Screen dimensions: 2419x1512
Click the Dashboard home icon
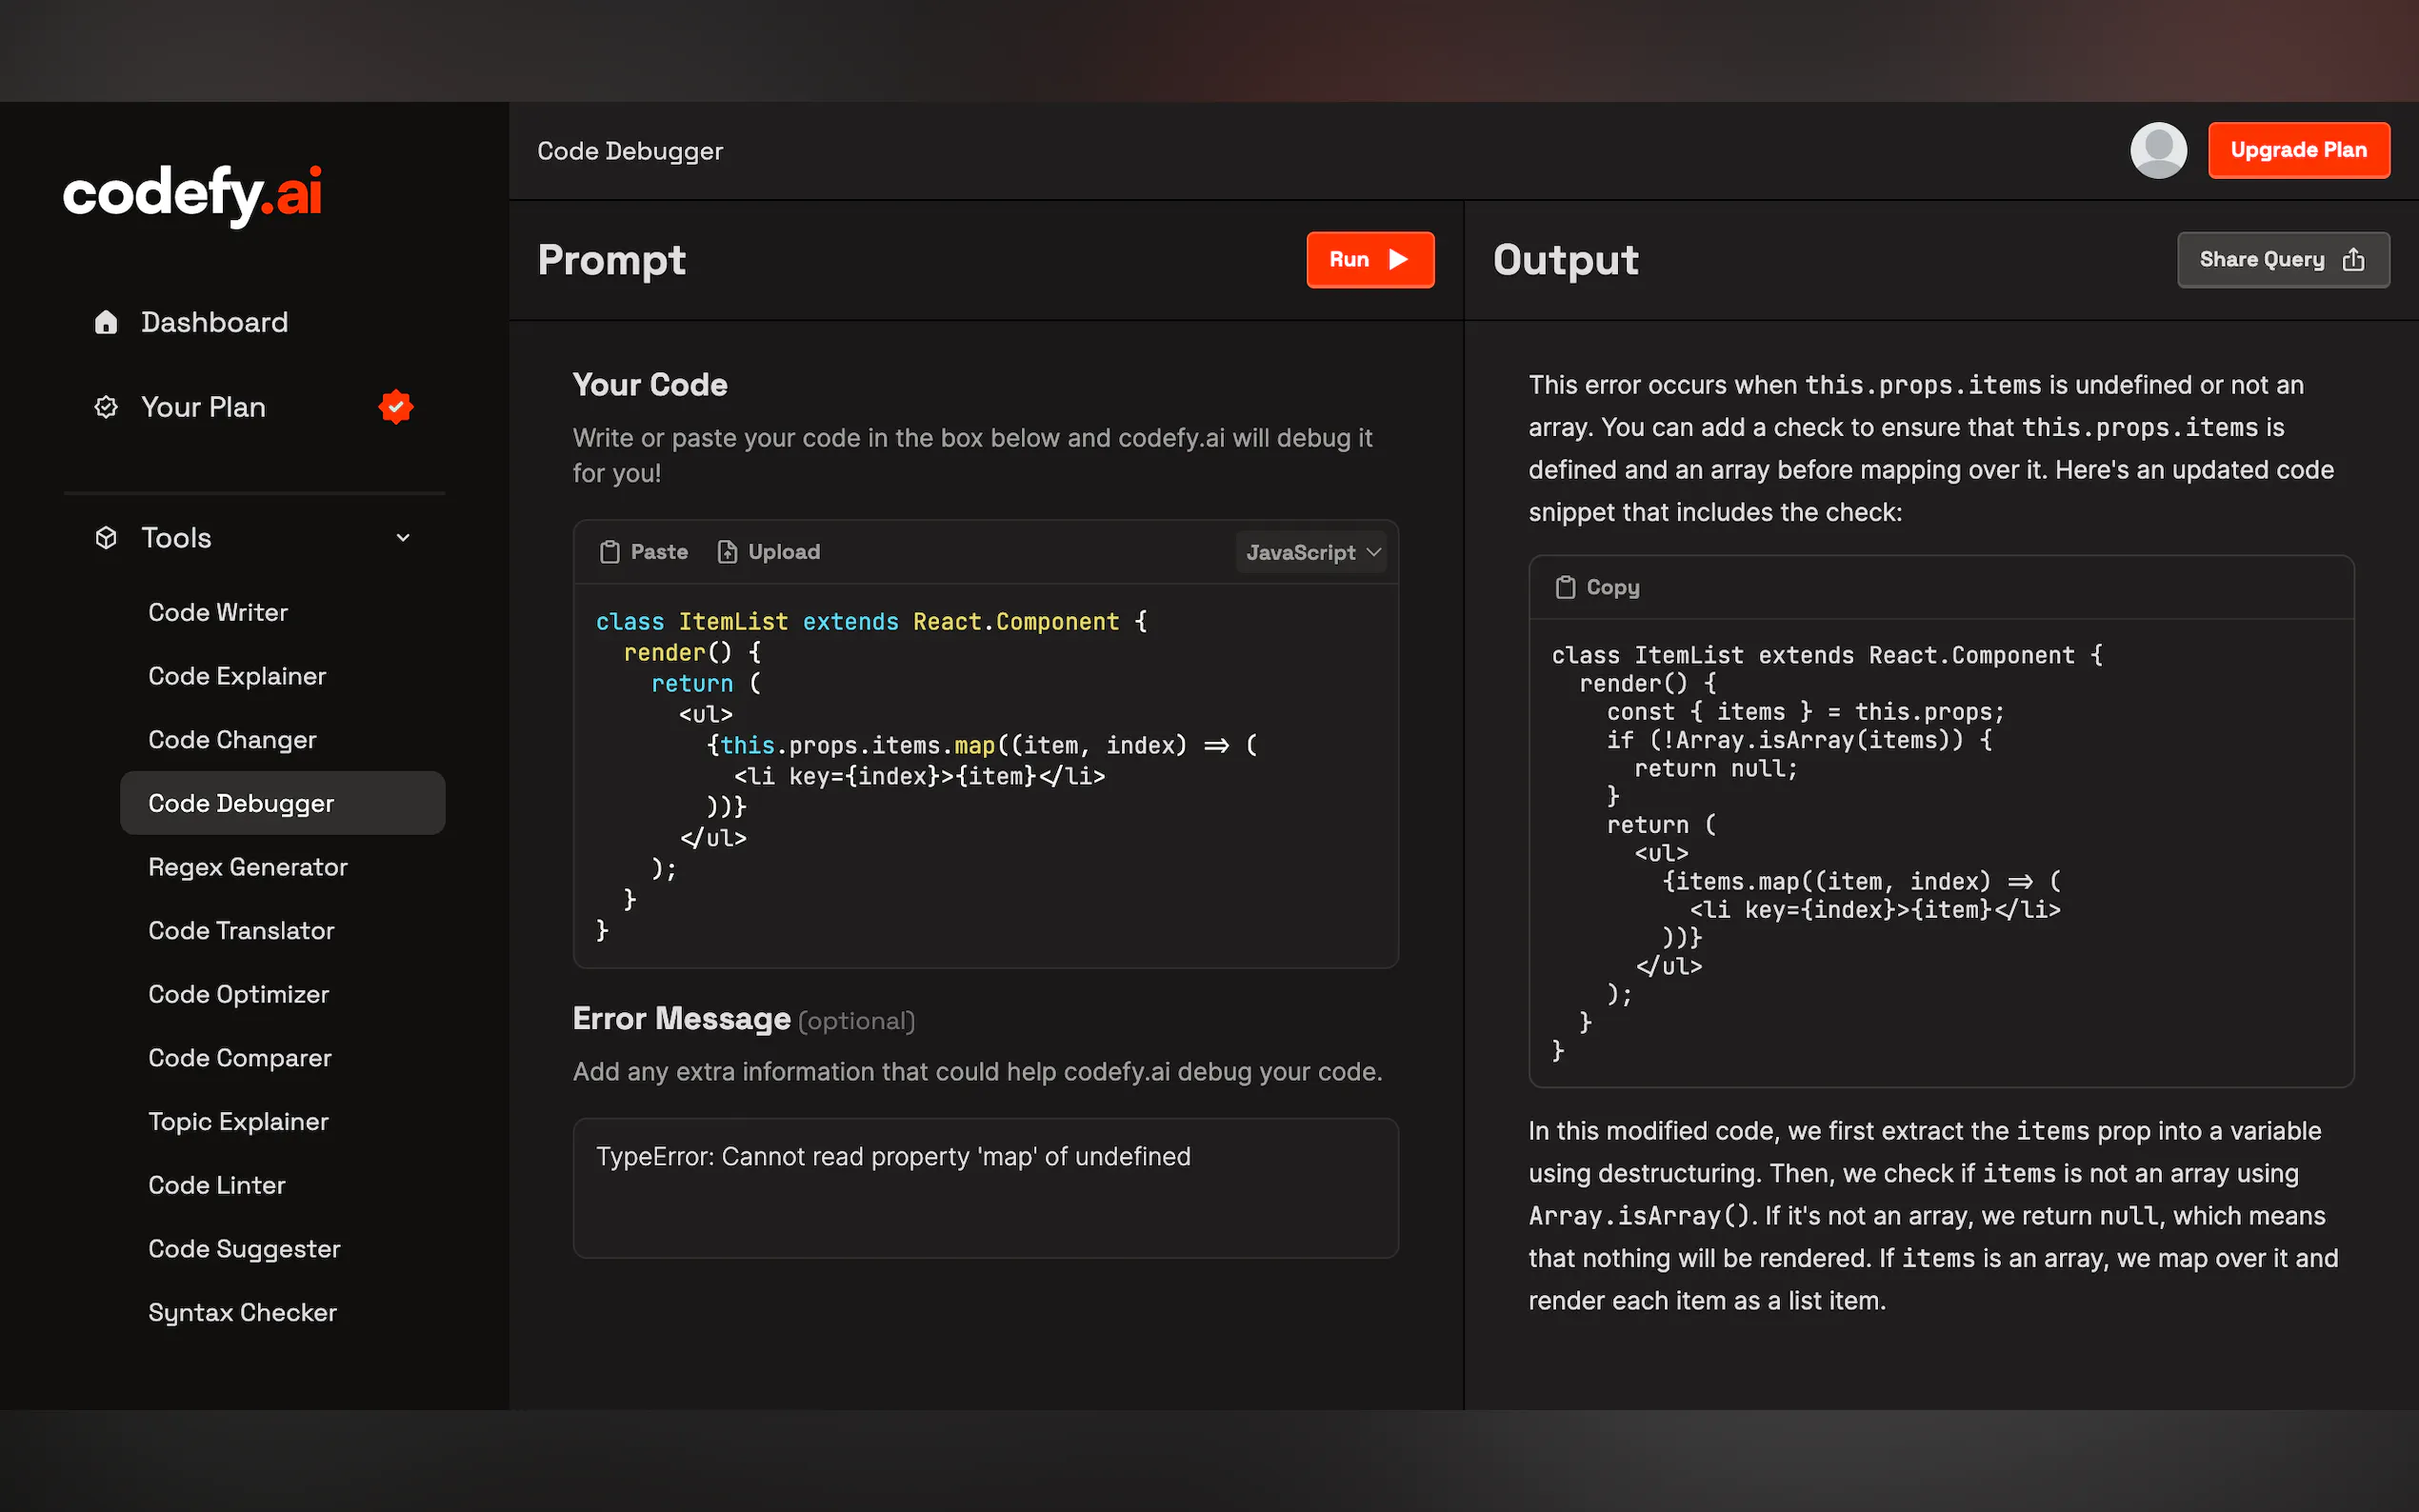click(106, 322)
